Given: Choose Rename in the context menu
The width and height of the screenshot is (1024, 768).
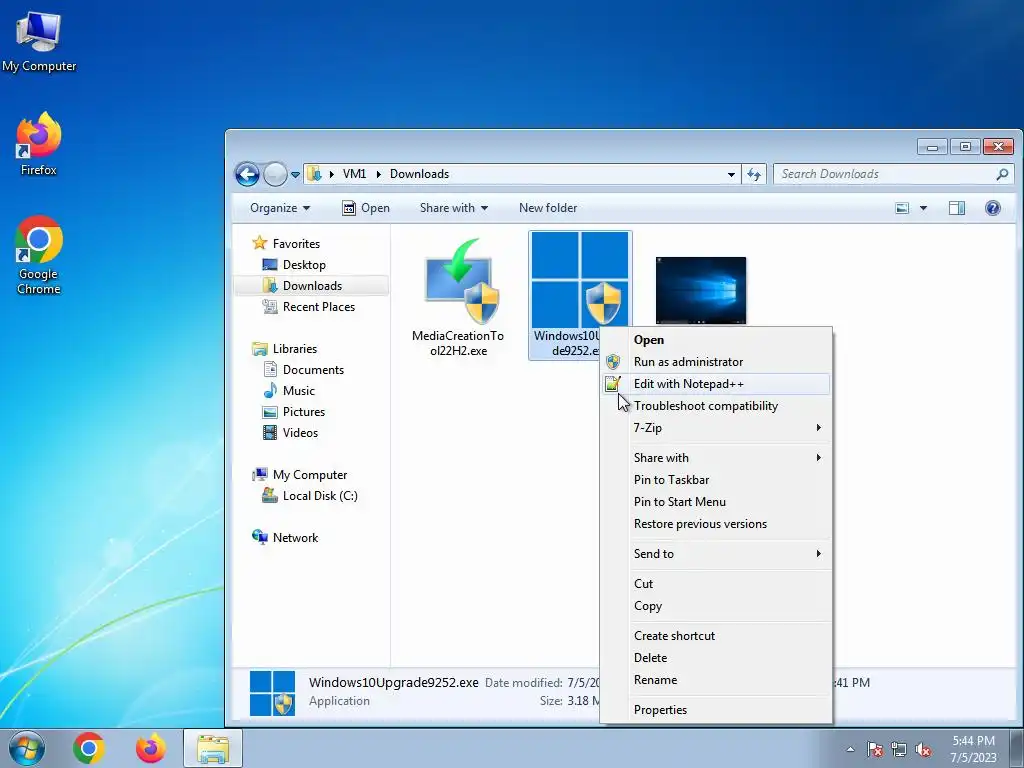Looking at the screenshot, I should 716,680.
